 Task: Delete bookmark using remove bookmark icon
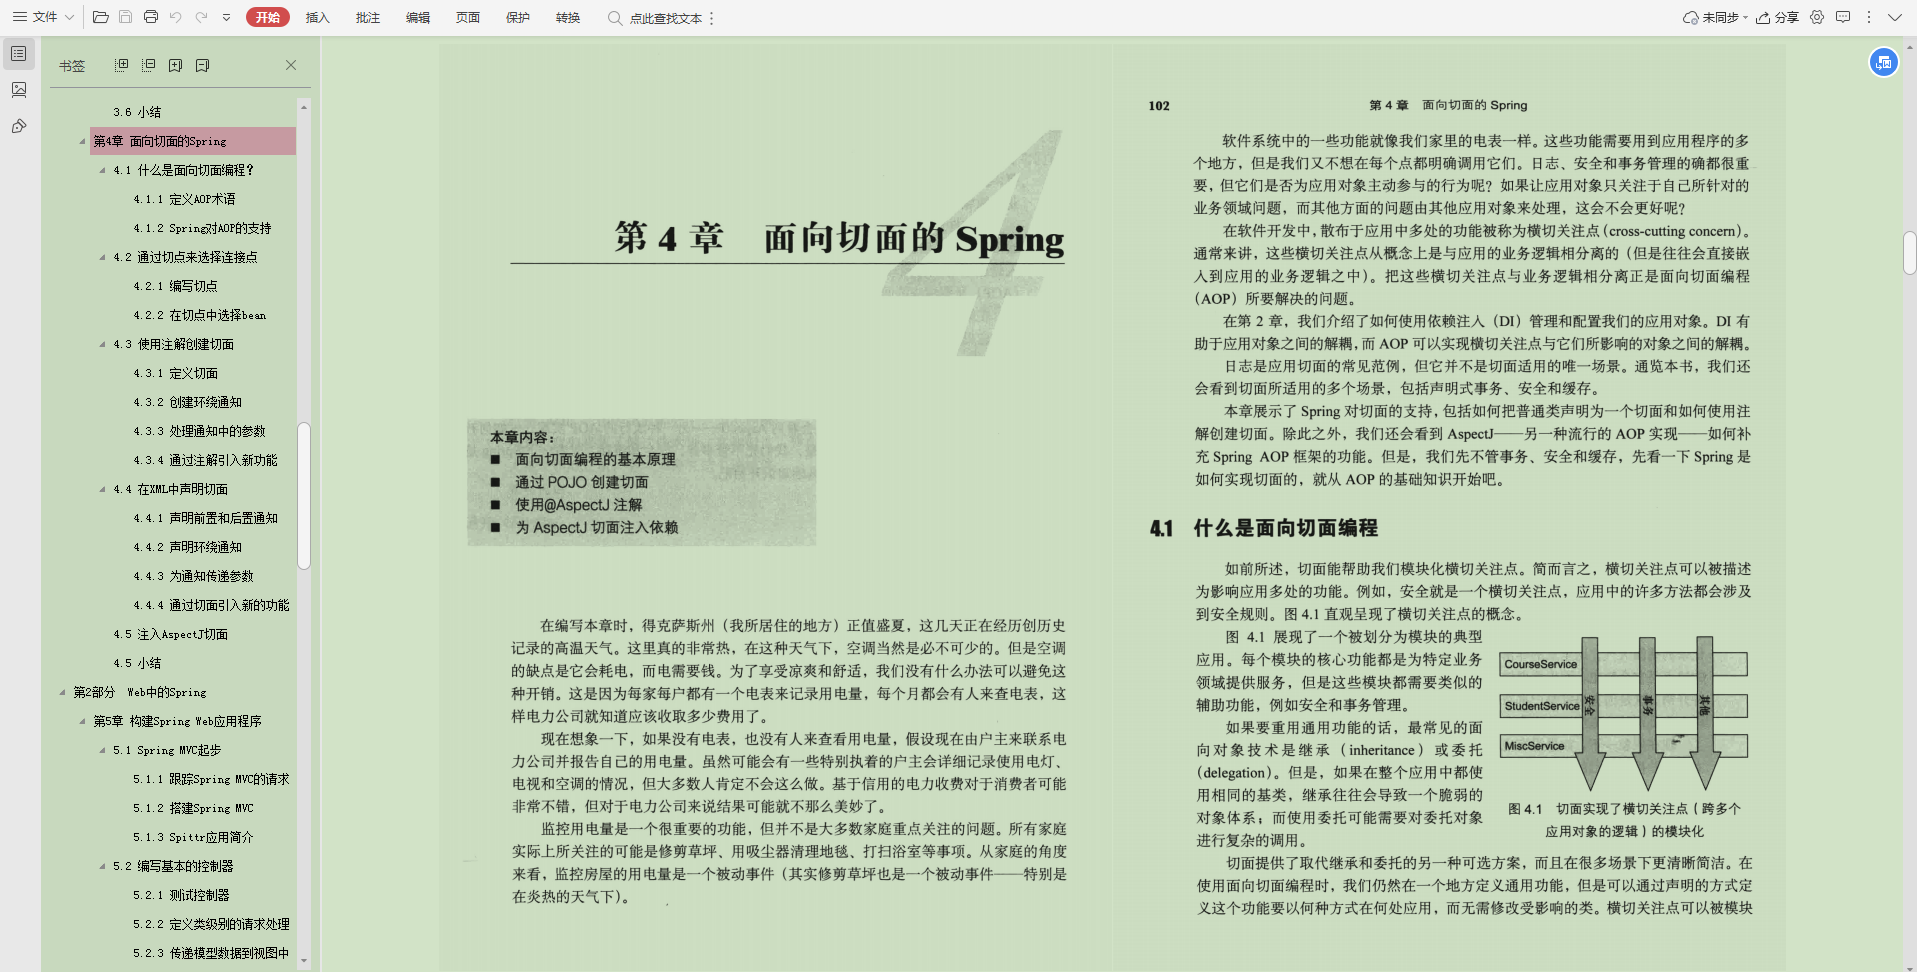tap(203, 64)
